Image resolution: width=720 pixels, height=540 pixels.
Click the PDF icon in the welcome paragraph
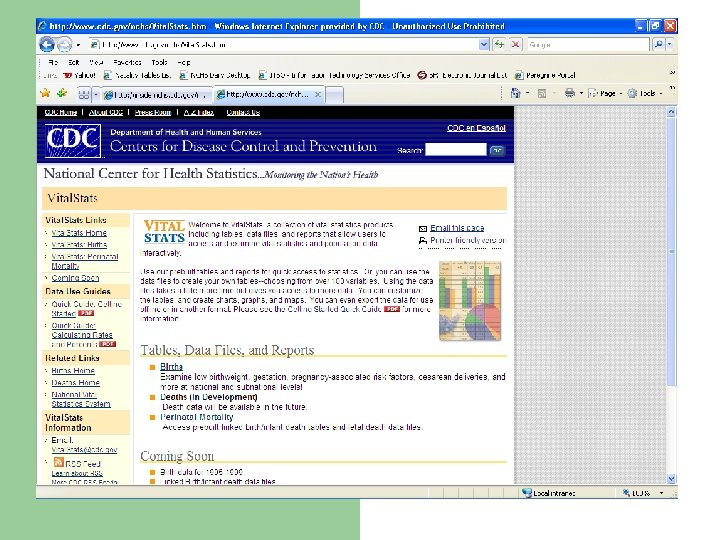[x=392, y=309]
